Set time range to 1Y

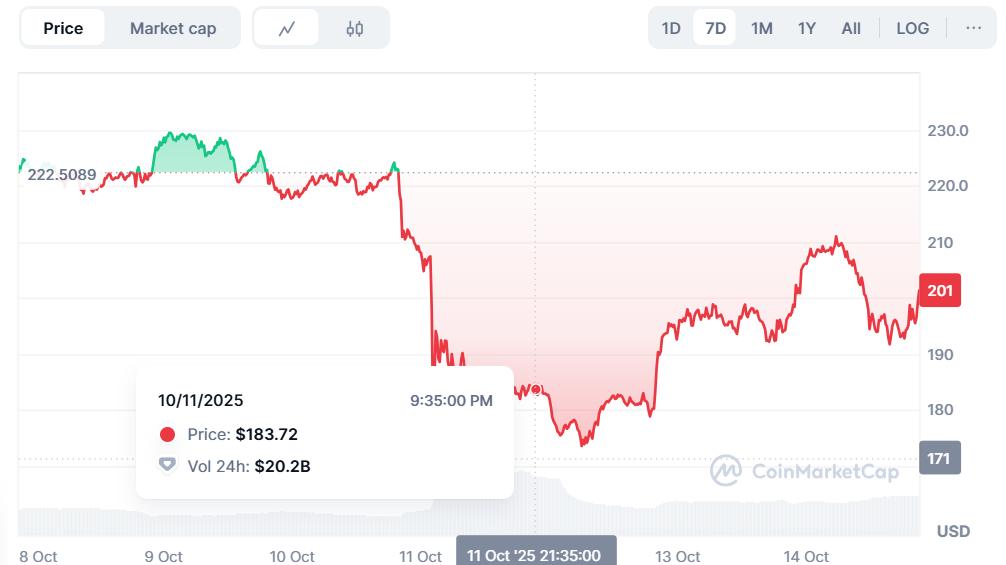[807, 28]
